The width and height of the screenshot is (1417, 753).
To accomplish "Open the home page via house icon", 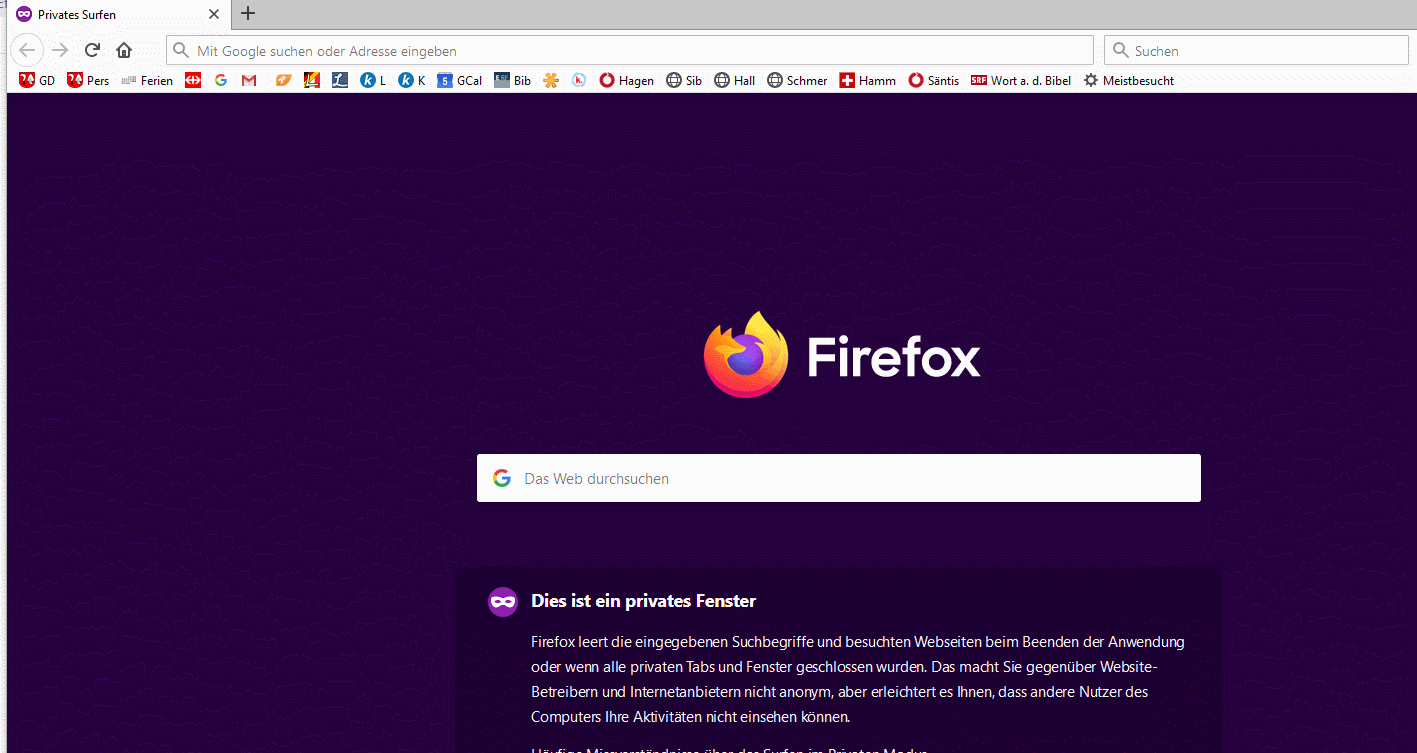I will (x=124, y=50).
